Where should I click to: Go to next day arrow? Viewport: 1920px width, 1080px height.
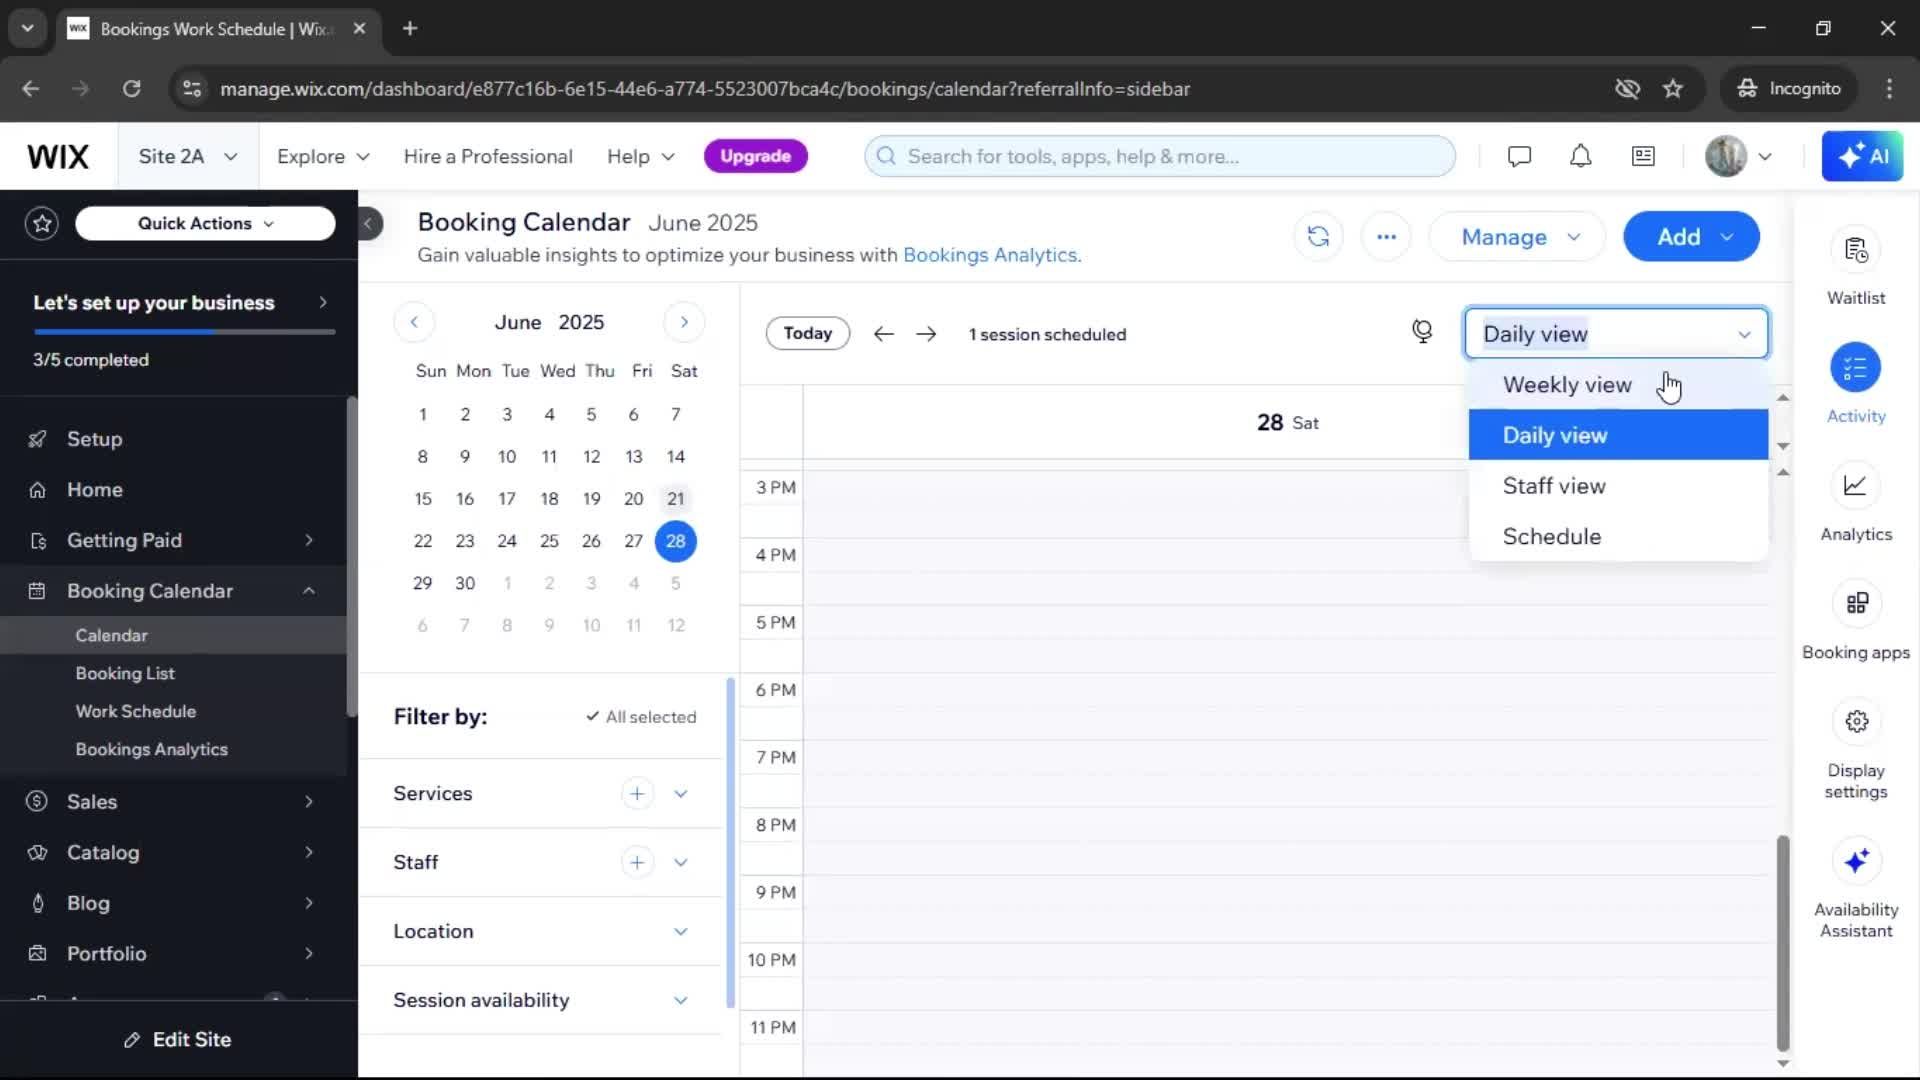click(x=926, y=334)
